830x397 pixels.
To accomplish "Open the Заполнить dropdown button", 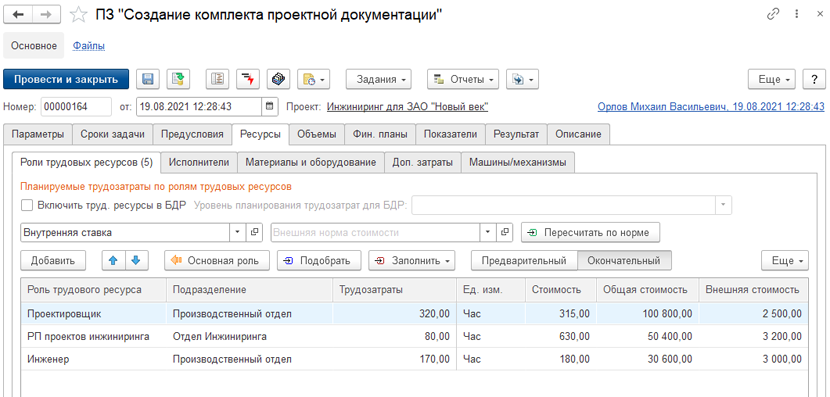I will coord(411,260).
